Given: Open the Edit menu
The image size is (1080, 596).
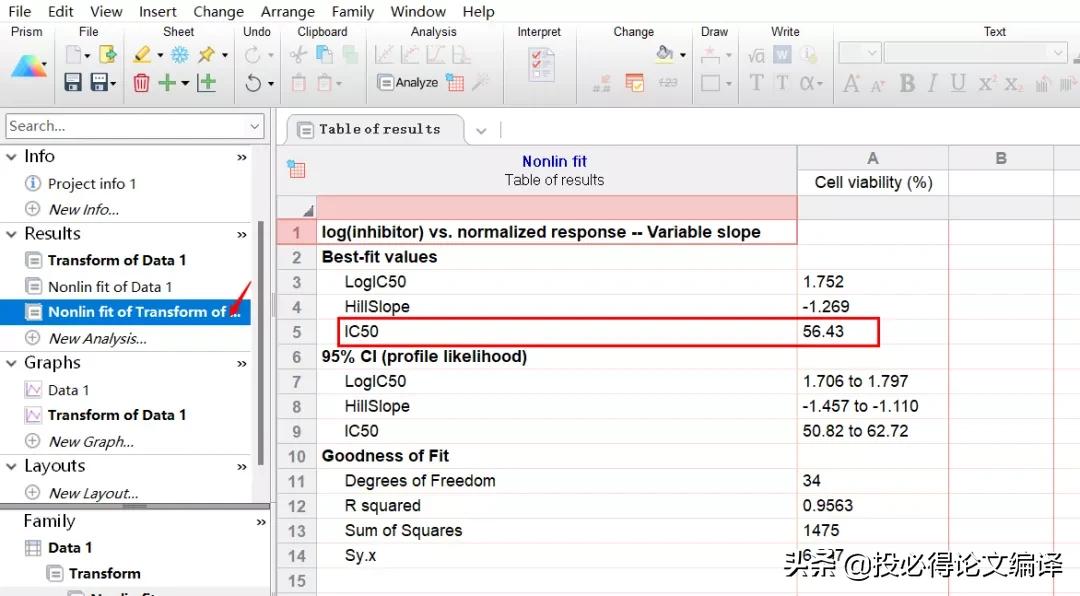Looking at the screenshot, I should coord(61,12).
